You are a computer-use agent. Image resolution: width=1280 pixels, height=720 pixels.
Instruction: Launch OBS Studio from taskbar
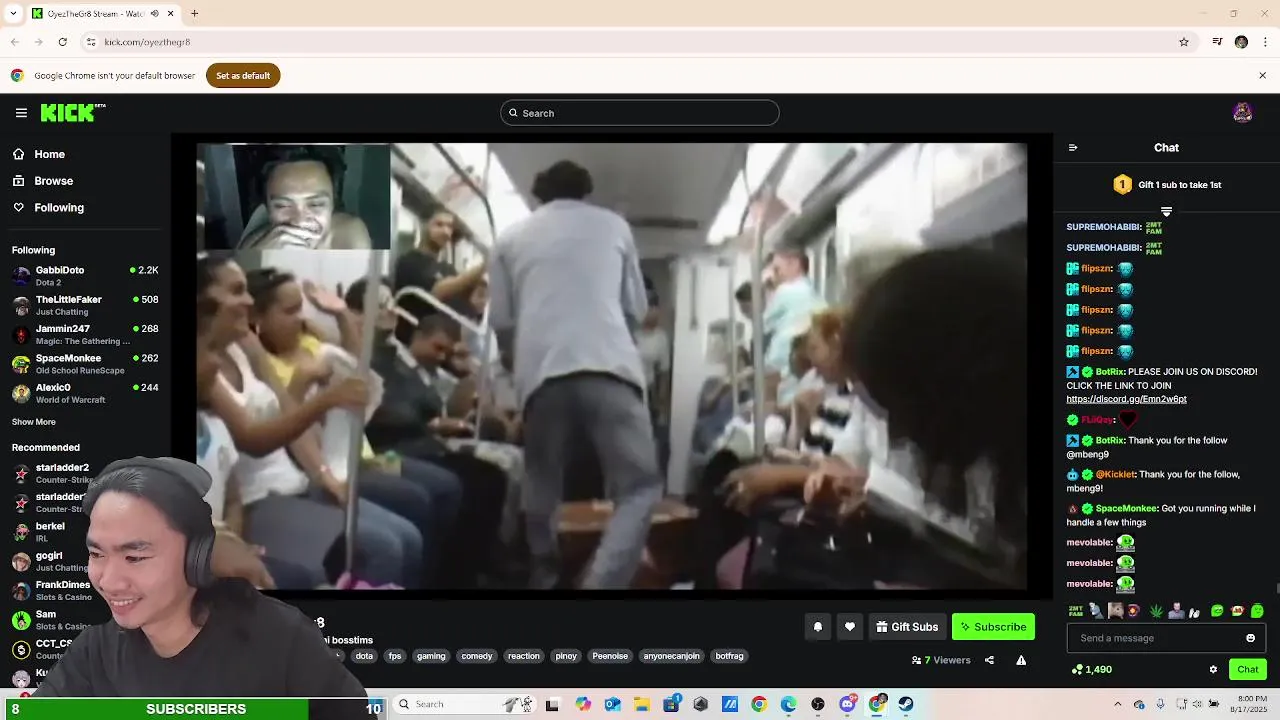point(818,704)
